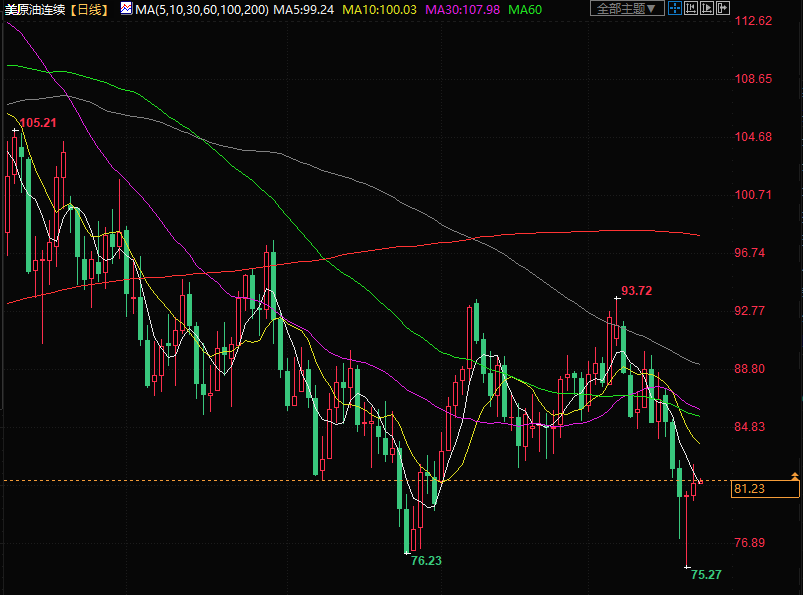Image resolution: width=803 pixels, height=595 pixels.
Task: Click the green MA60 legend label
Action: 525,9
